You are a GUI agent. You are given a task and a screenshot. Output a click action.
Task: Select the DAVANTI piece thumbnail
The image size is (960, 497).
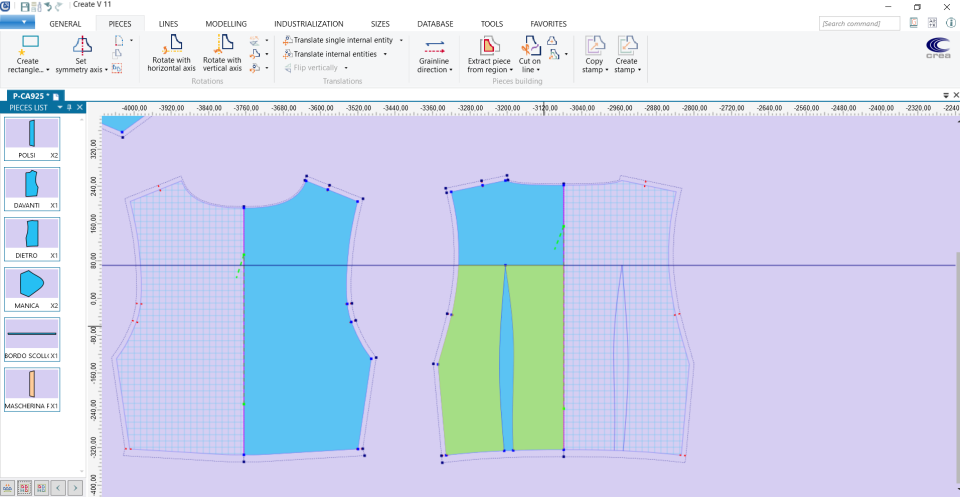pyautogui.click(x=32, y=188)
